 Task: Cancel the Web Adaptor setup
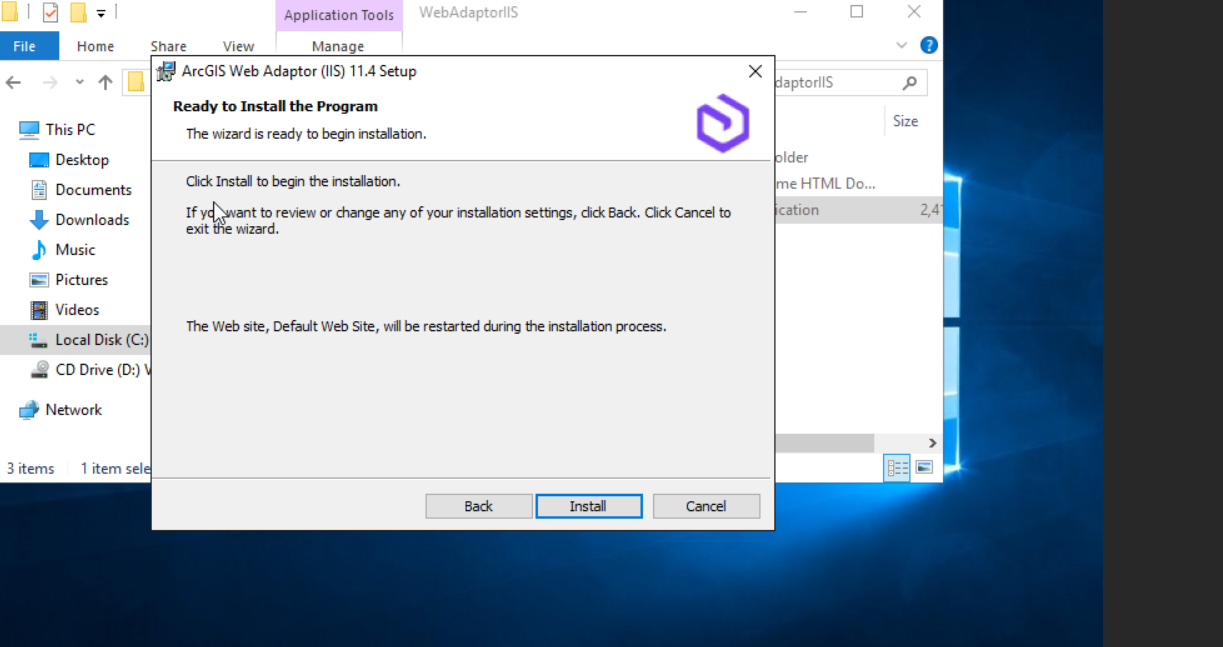point(706,506)
